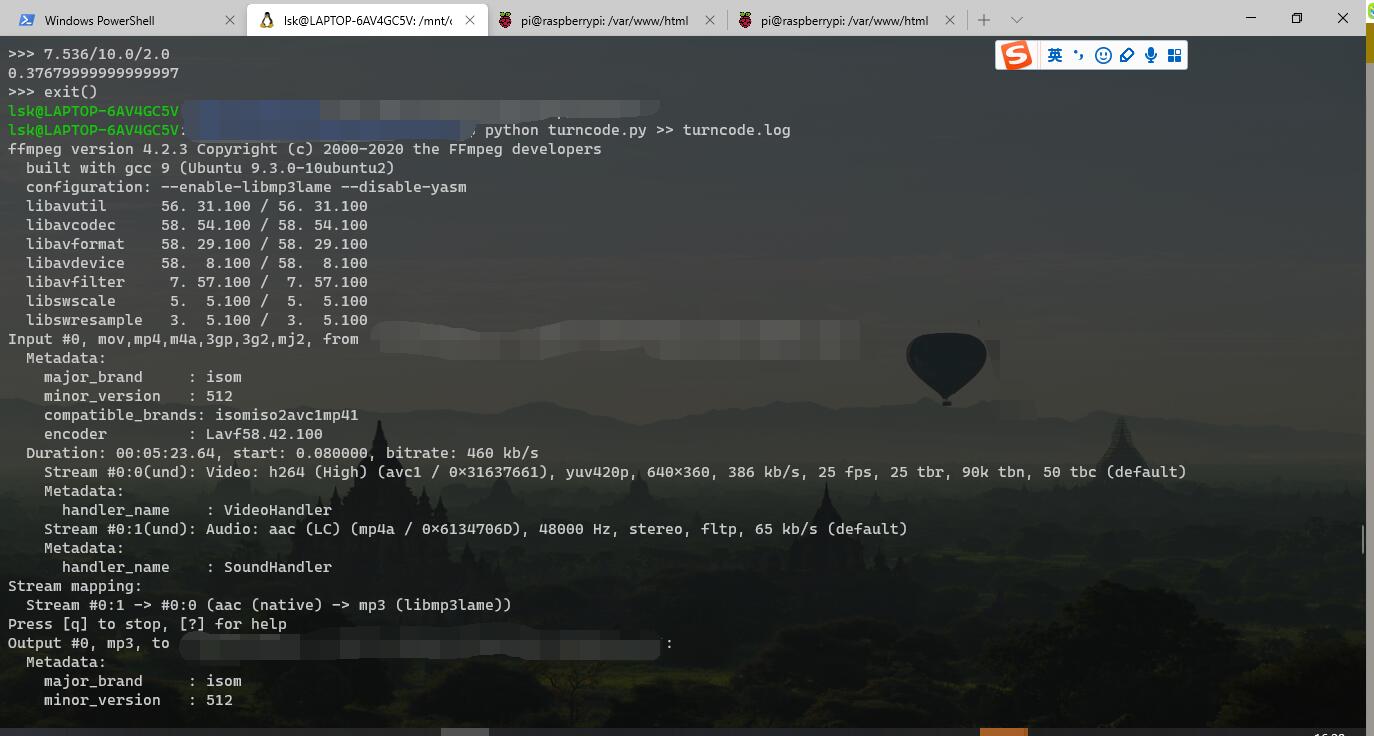The image size is (1374, 736).
Task: Start voice input with the microphone icon
Action: [1151, 56]
